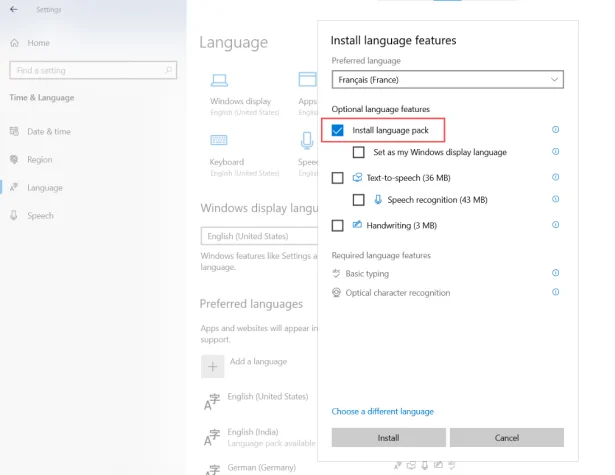Click the Region globe icon
615x475 pixels.
tap(14, 159)
